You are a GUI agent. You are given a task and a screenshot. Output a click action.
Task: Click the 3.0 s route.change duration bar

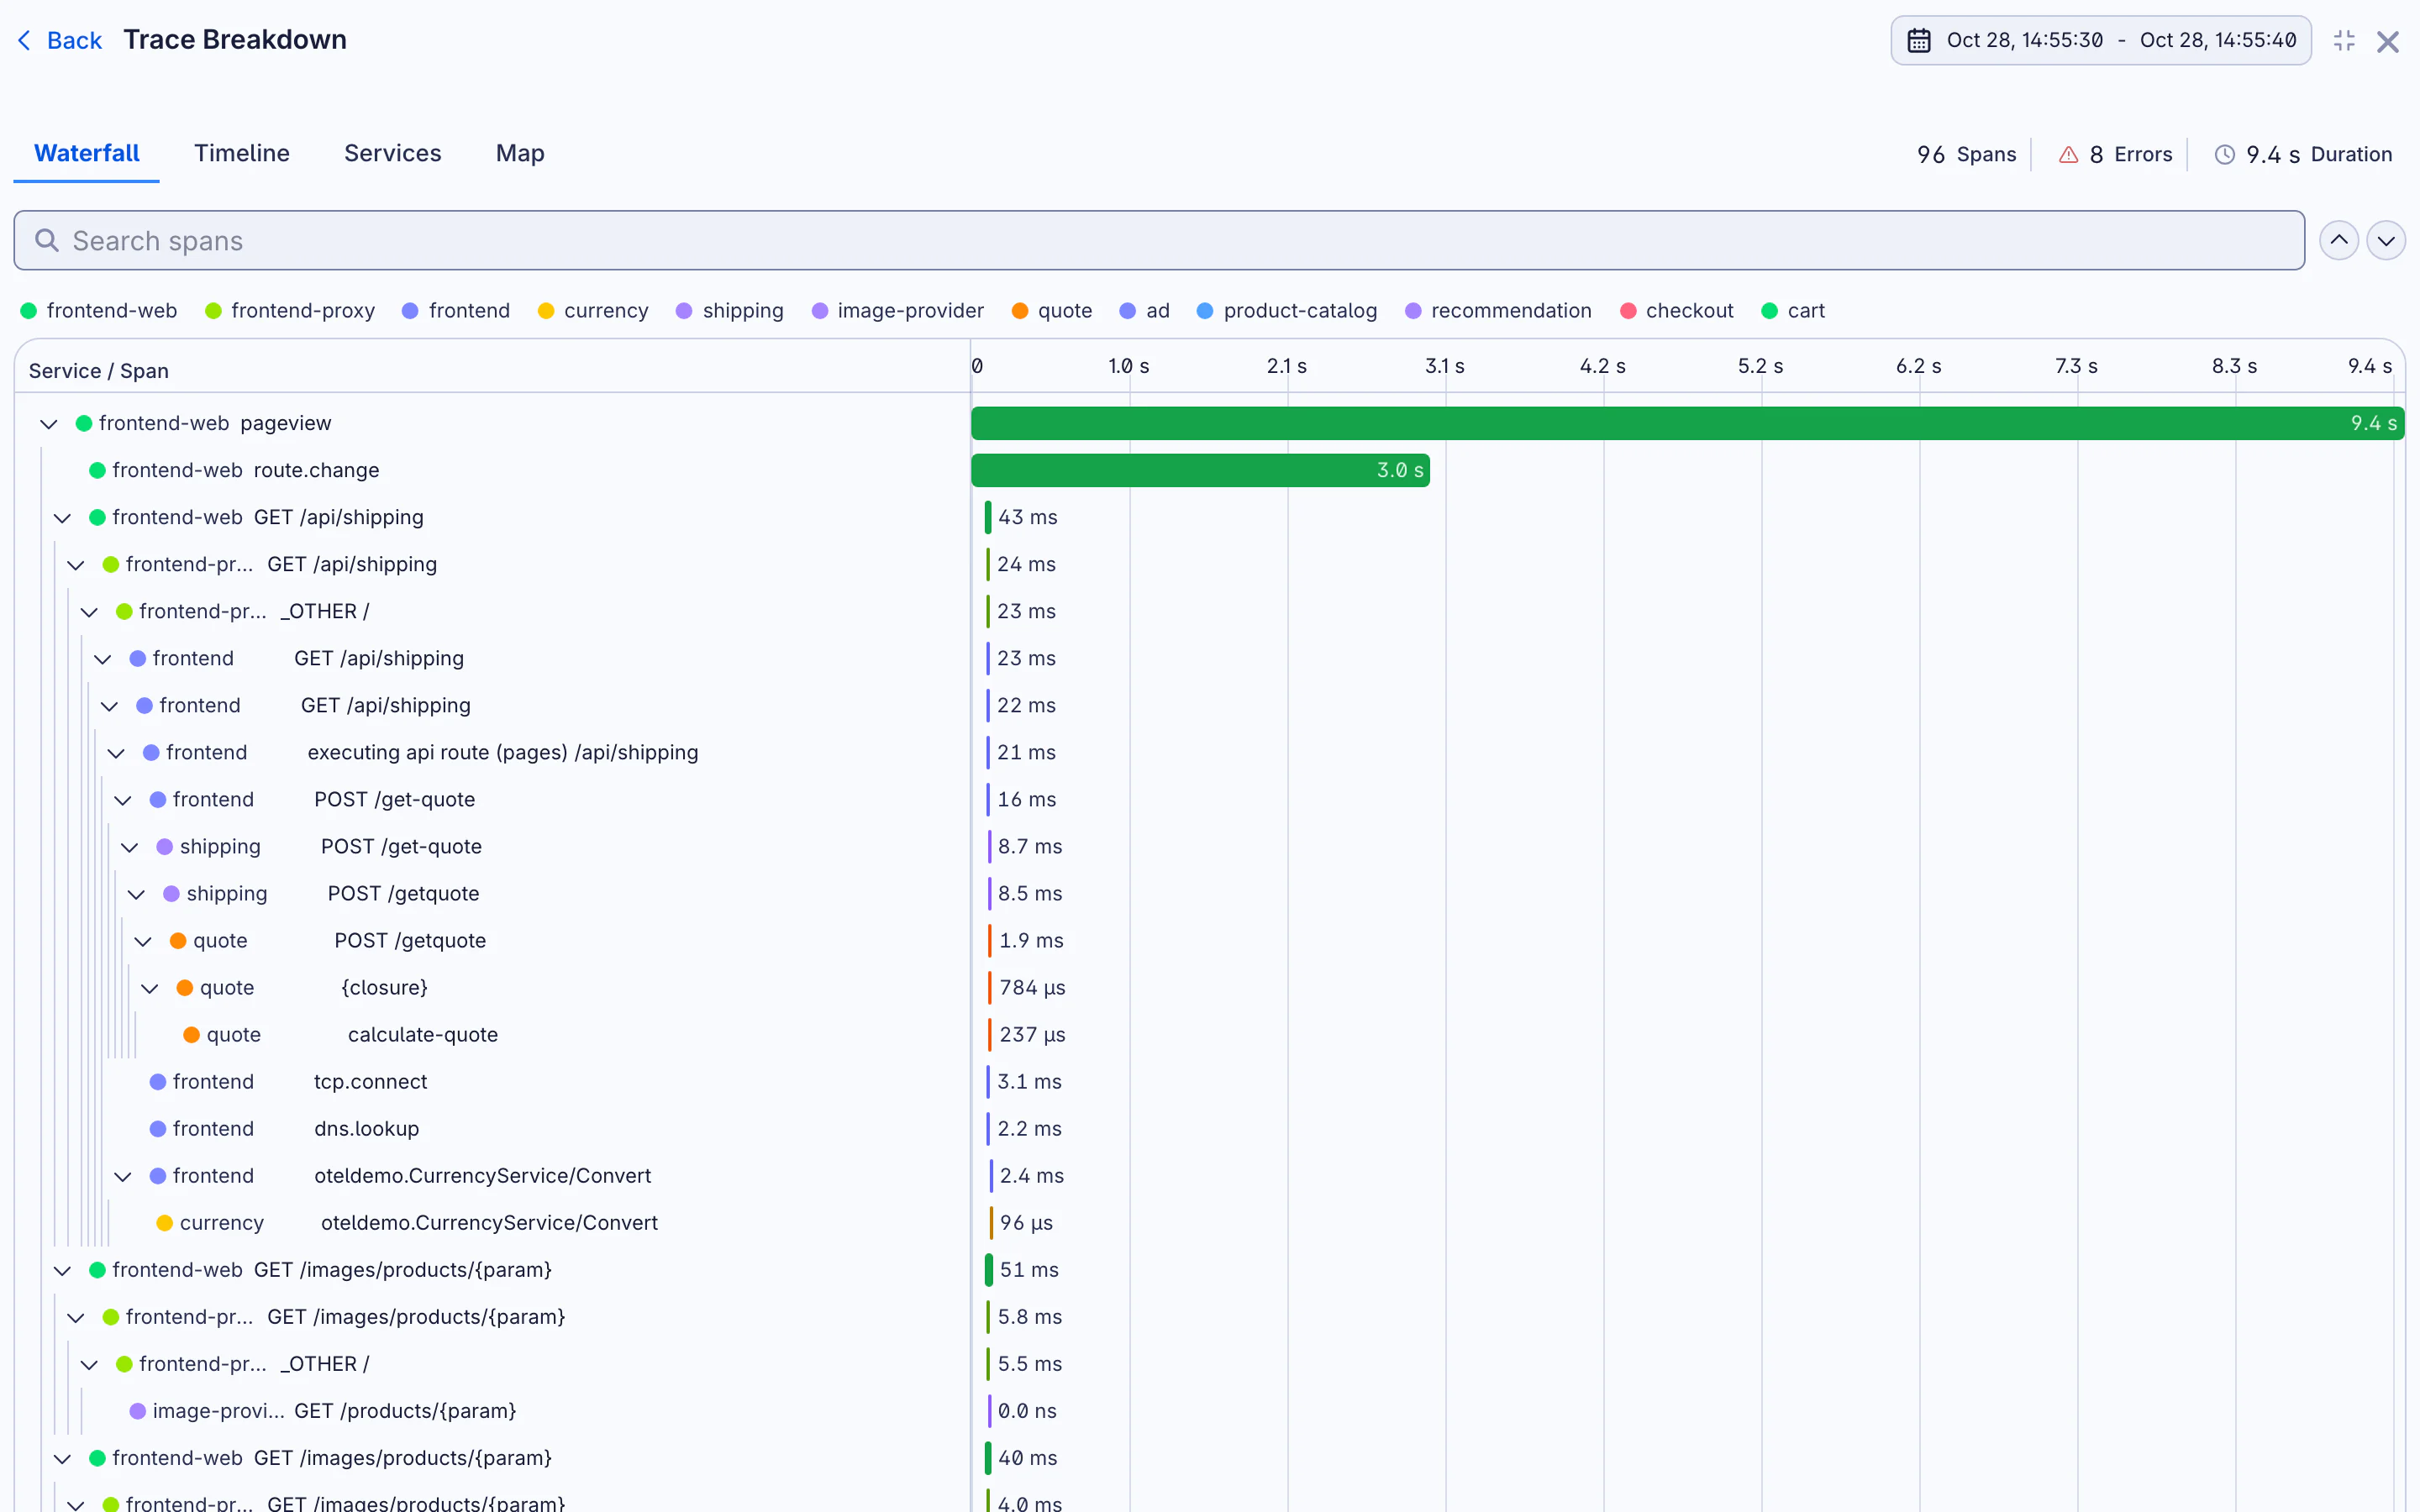click(1200, 470)
